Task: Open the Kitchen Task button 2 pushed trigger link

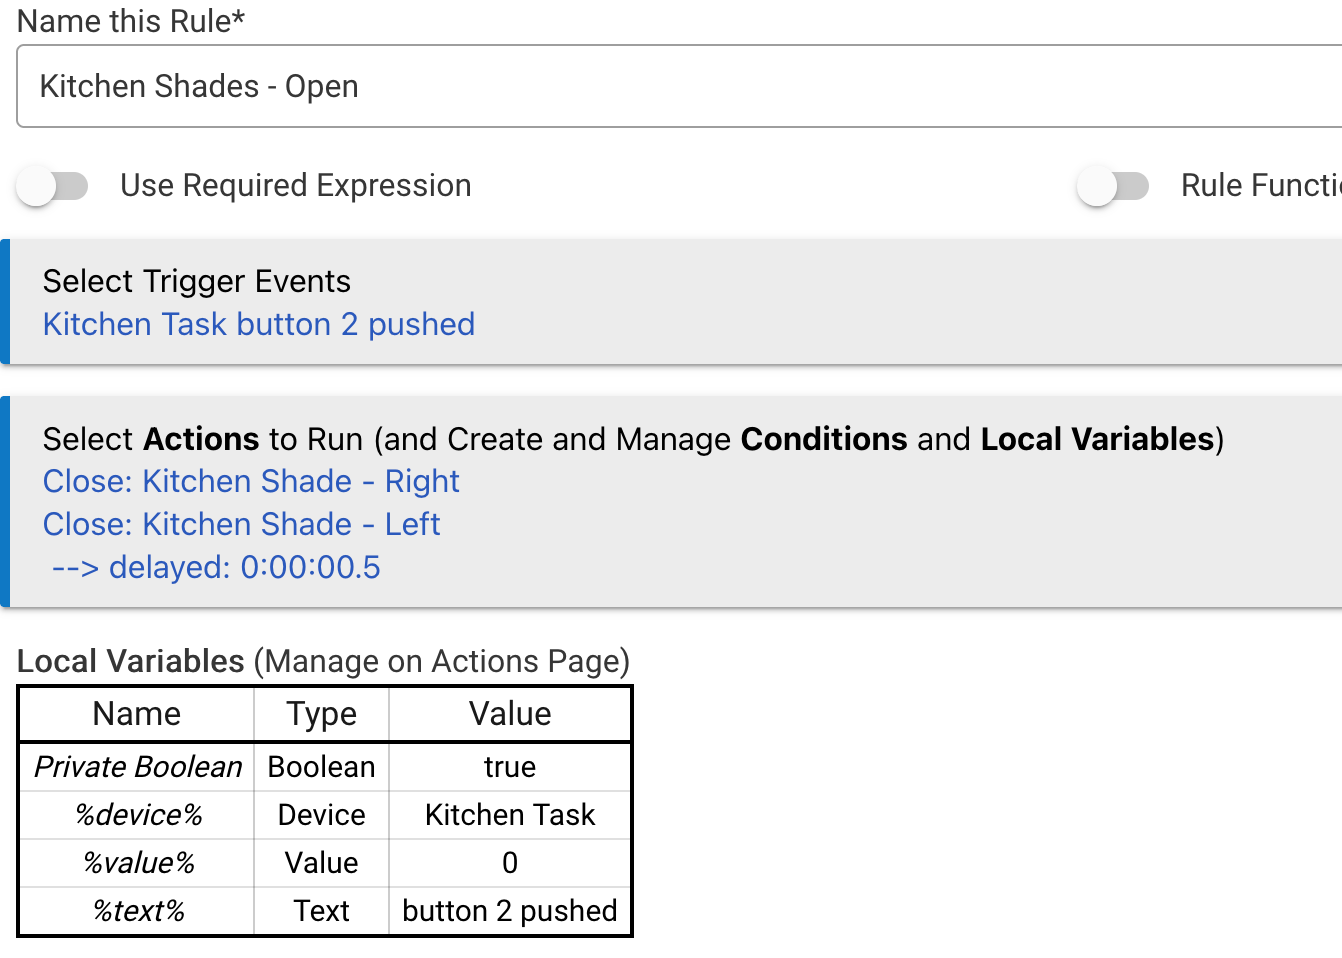Action: pyautogui.click(x=258, y=325)
